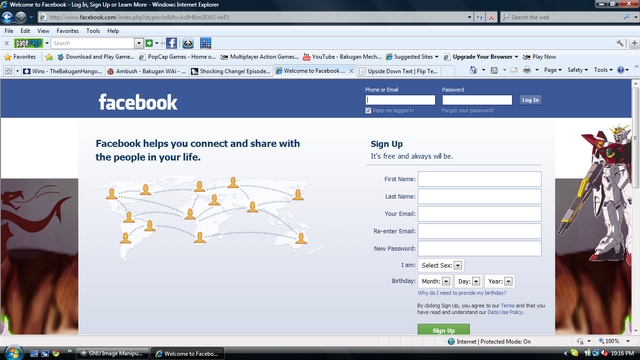The image size is (640, 360).
Task: Click the browser Back arrow button
Action: [x=7, y=17]
